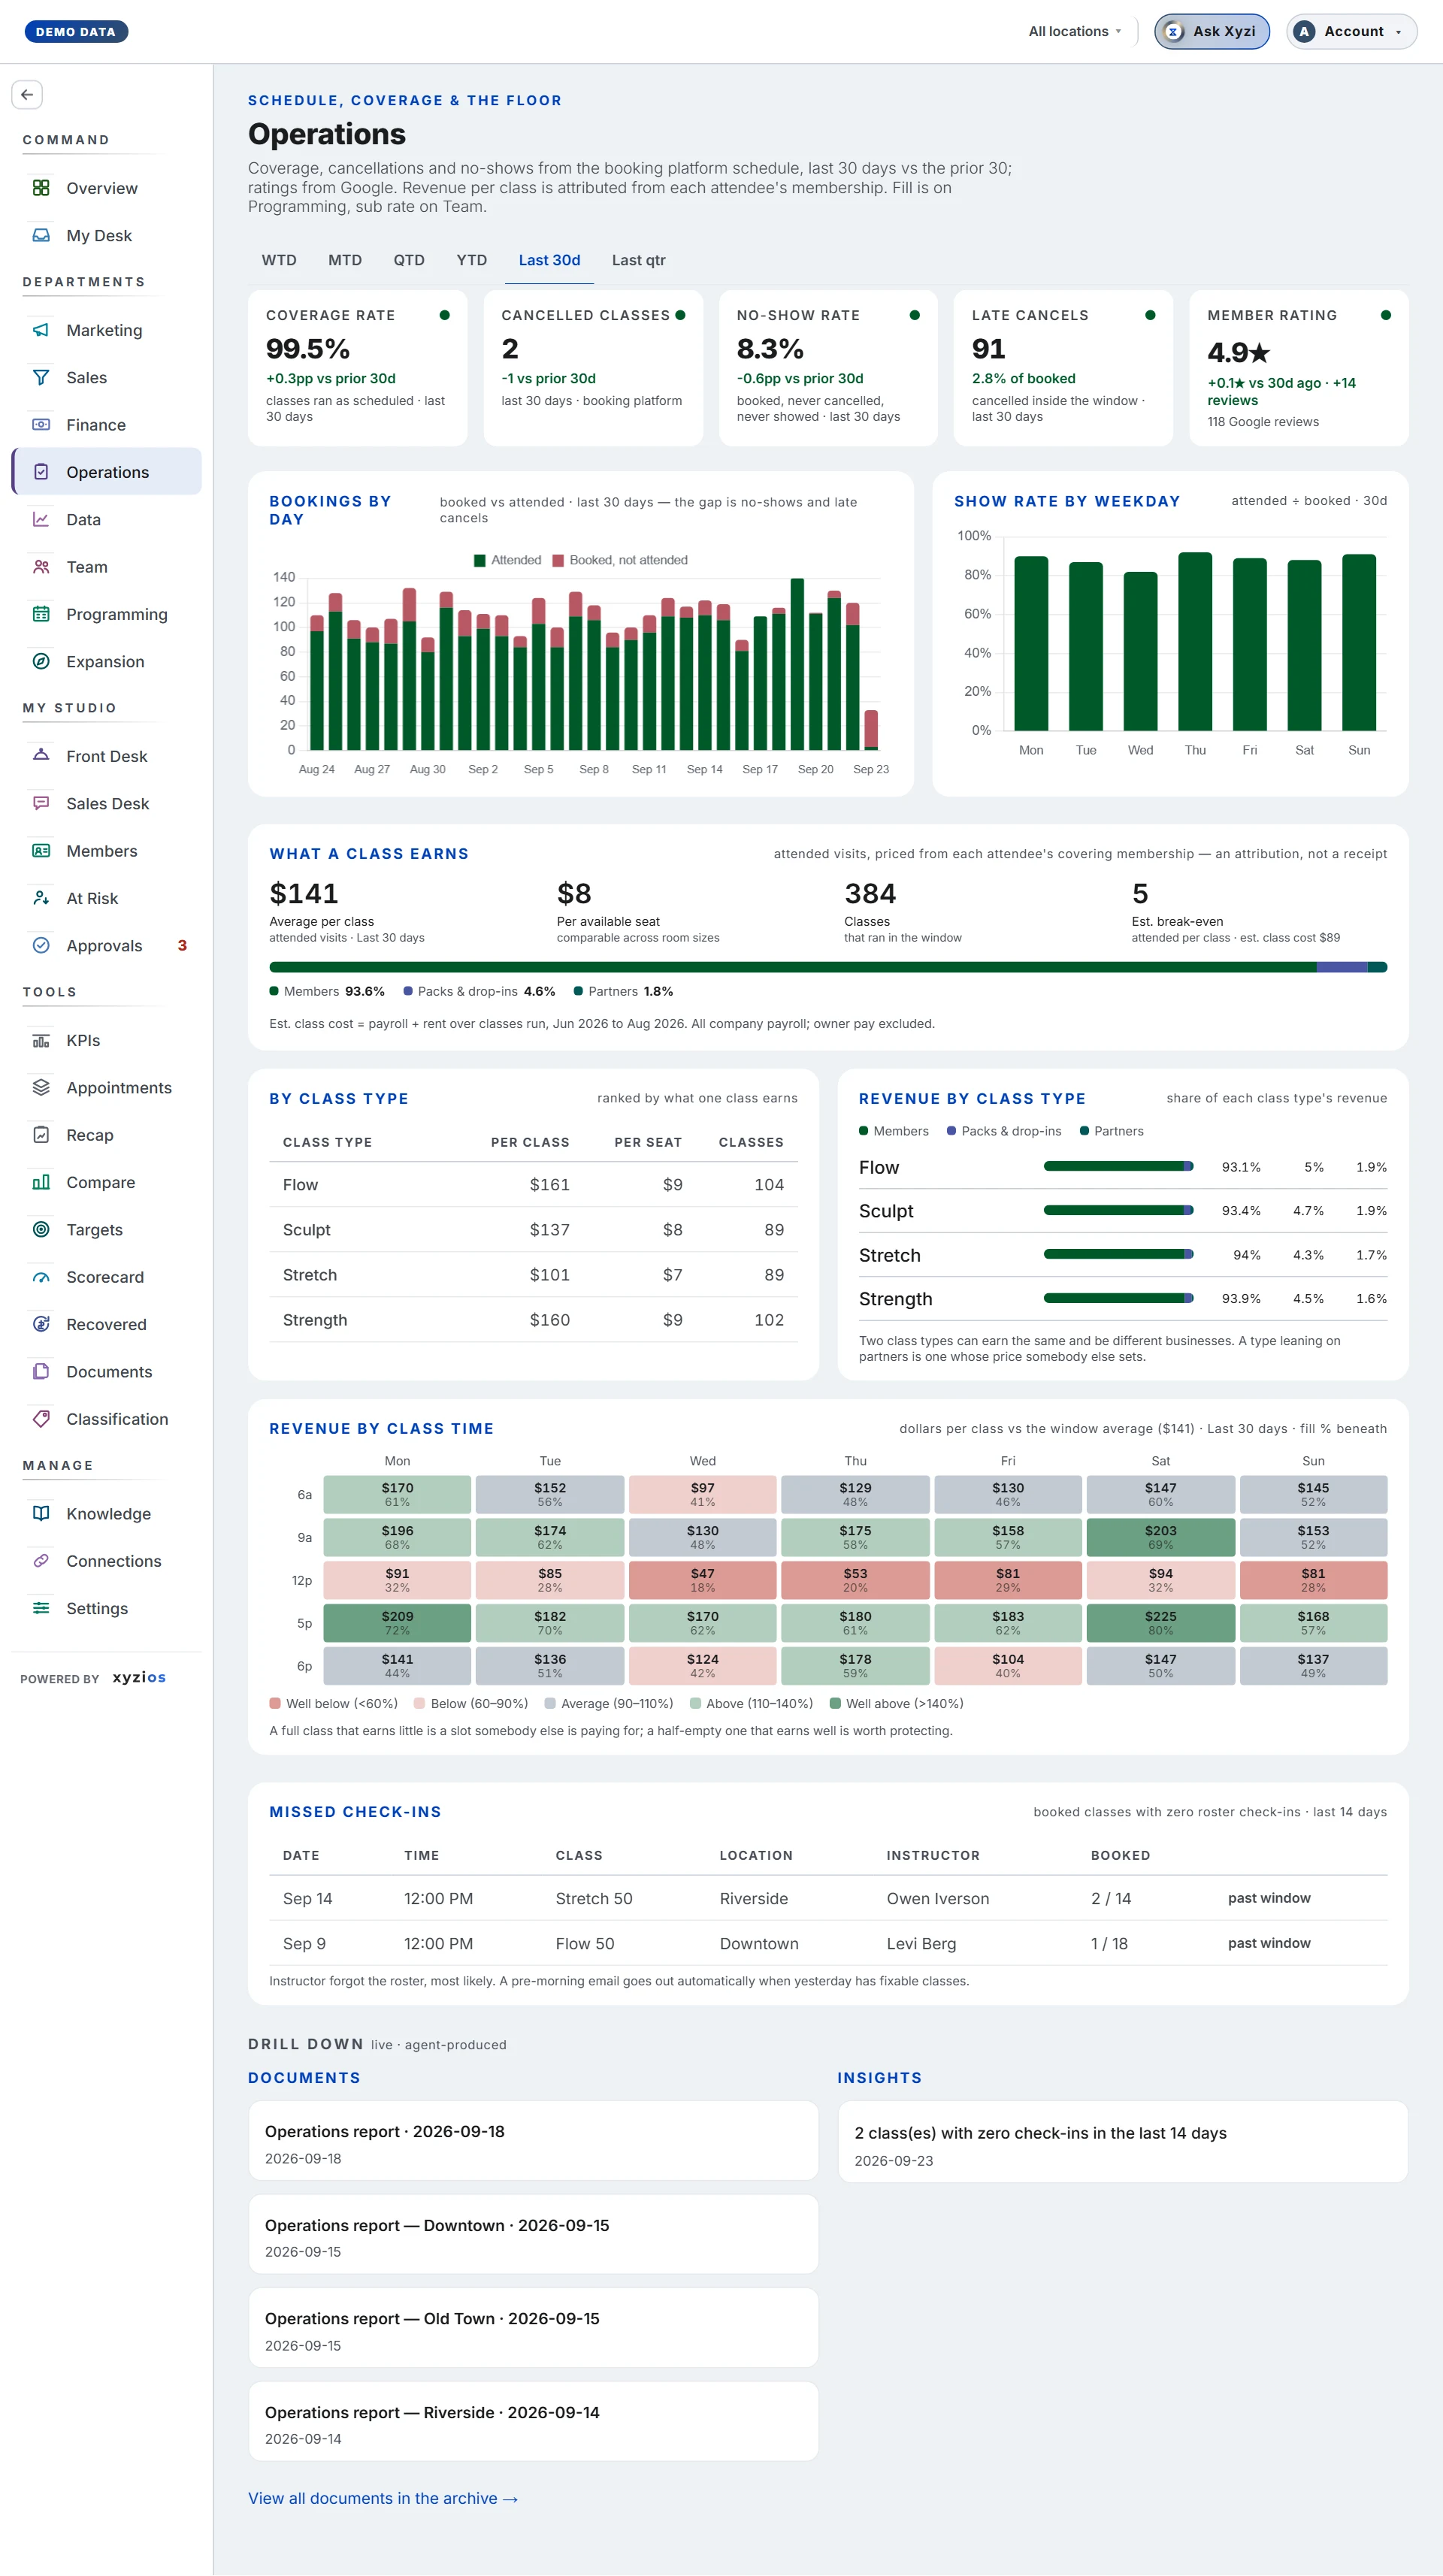Image resolution: width=1443 pixels, height=2576 pixels.
Task: Click the Approvals badge count 3
Action: tap(182, 945)
